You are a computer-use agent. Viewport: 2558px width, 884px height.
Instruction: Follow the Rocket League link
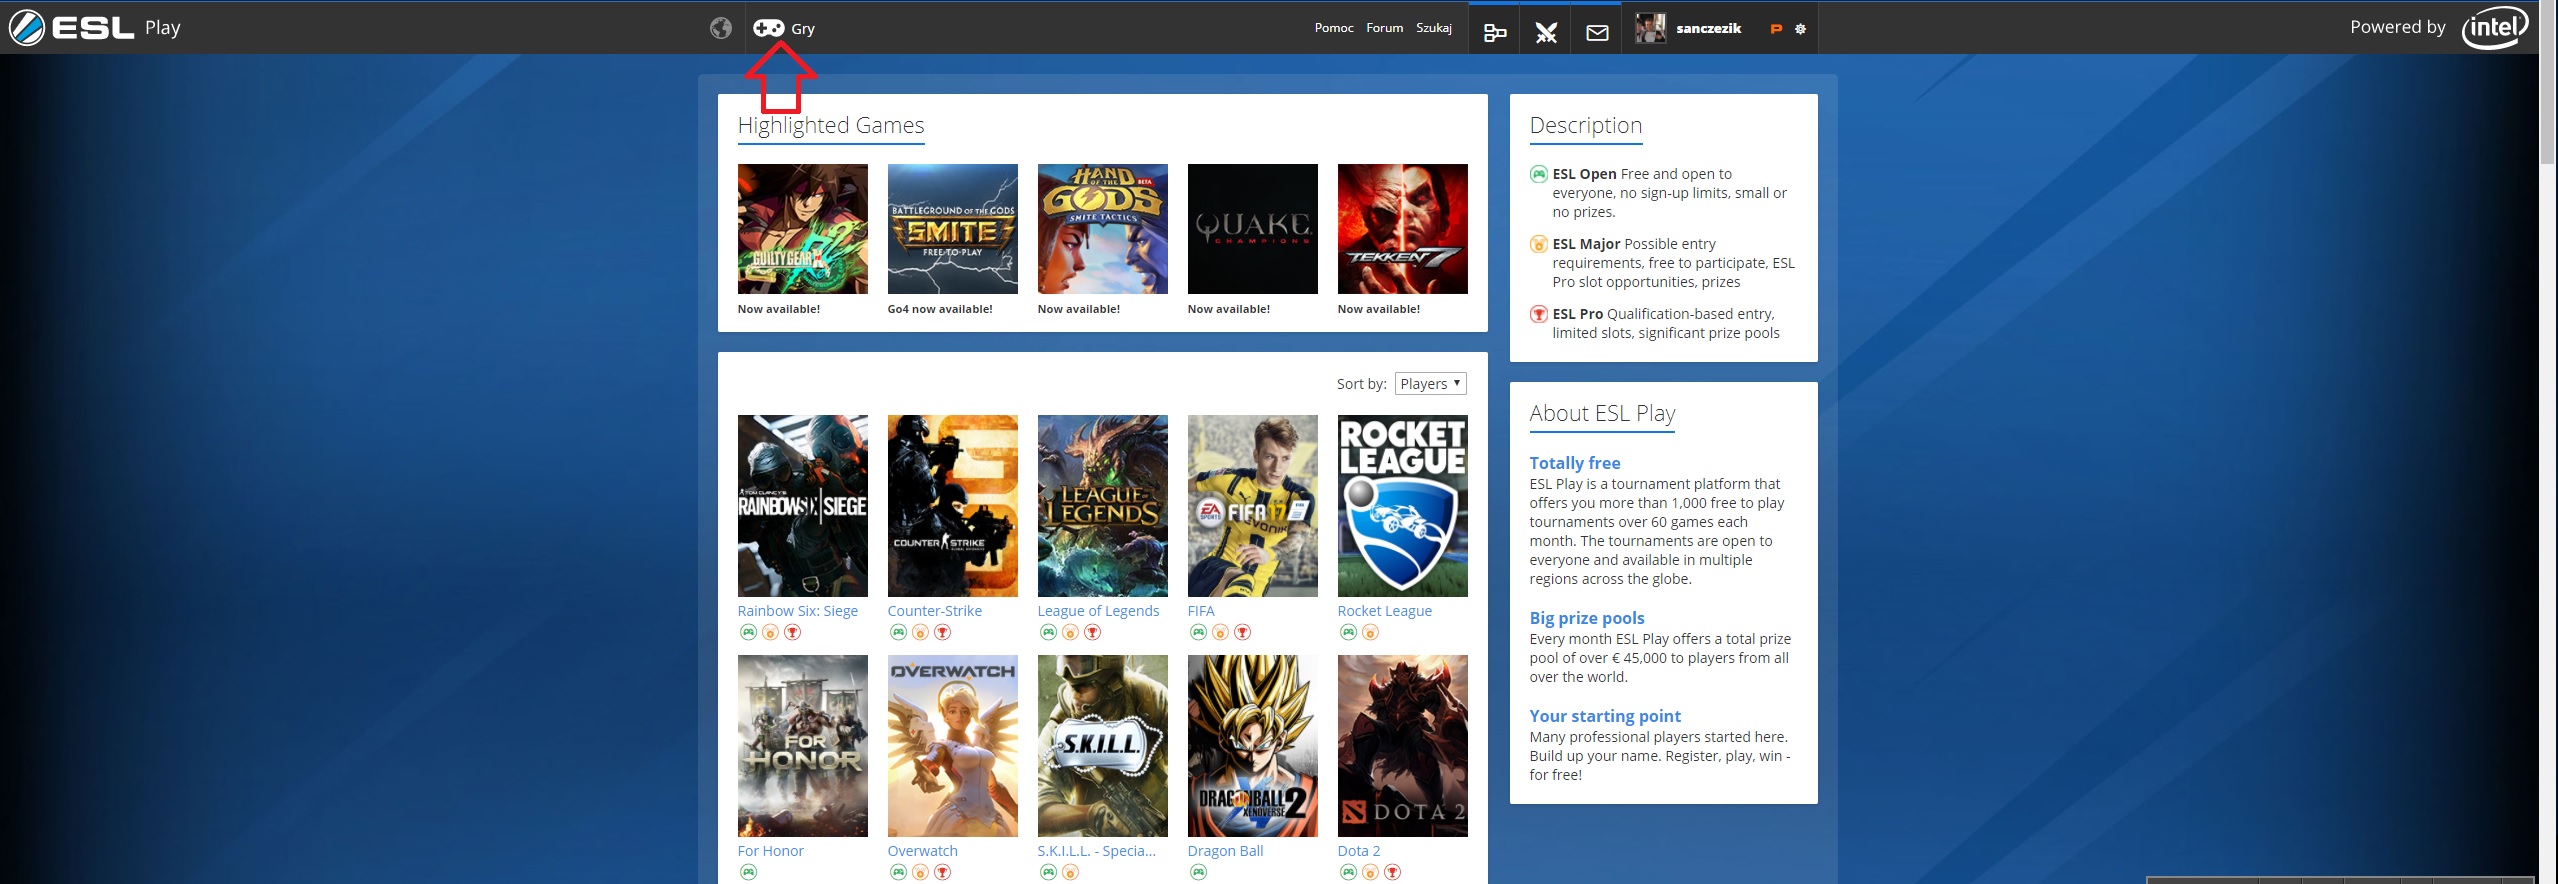click(1384, 611)
